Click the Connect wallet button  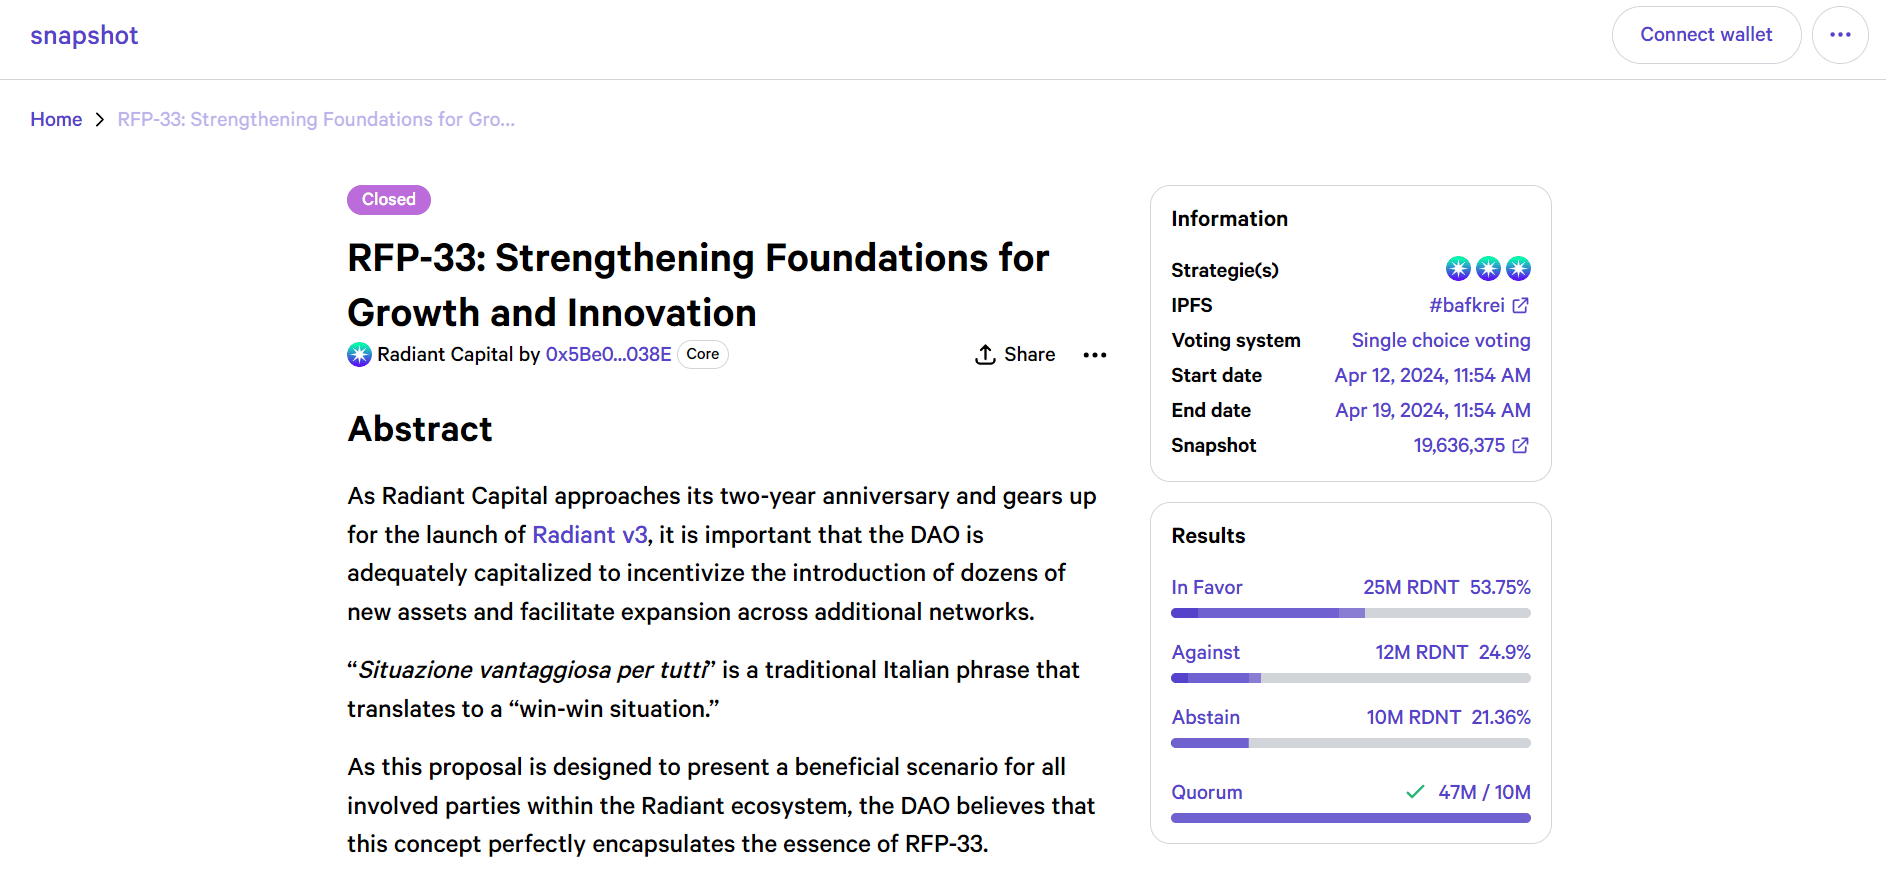(x=1706, y=35)
